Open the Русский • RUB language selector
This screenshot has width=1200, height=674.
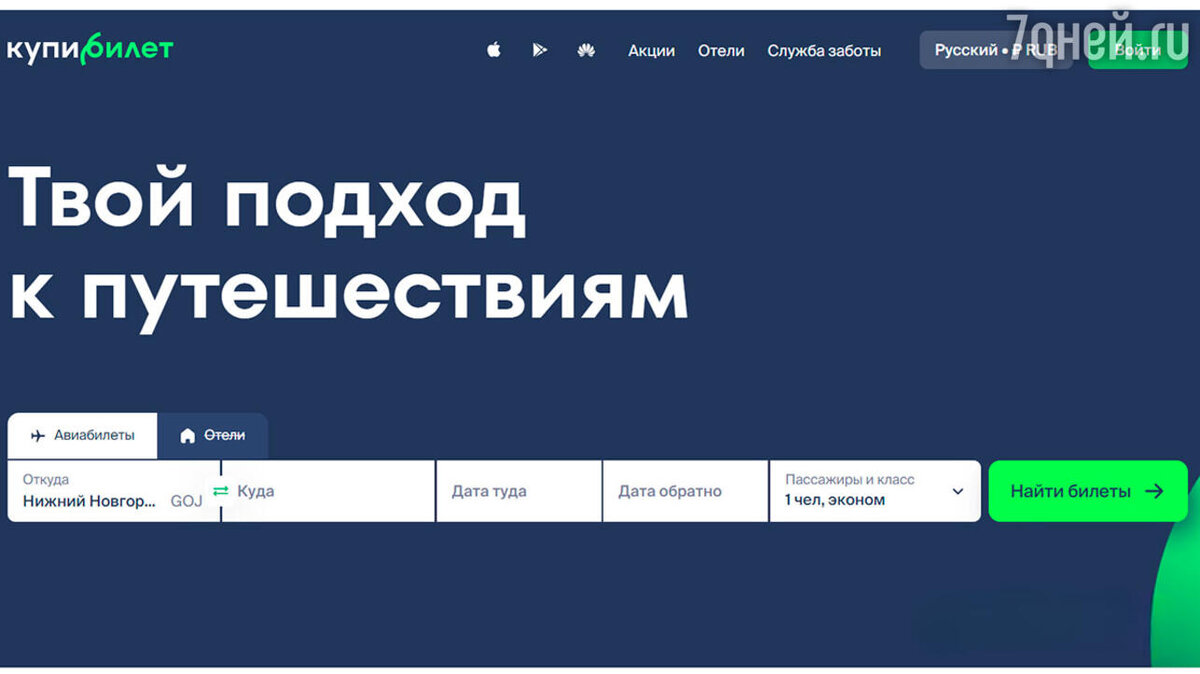pyautogui.click(x=995, y=48)
